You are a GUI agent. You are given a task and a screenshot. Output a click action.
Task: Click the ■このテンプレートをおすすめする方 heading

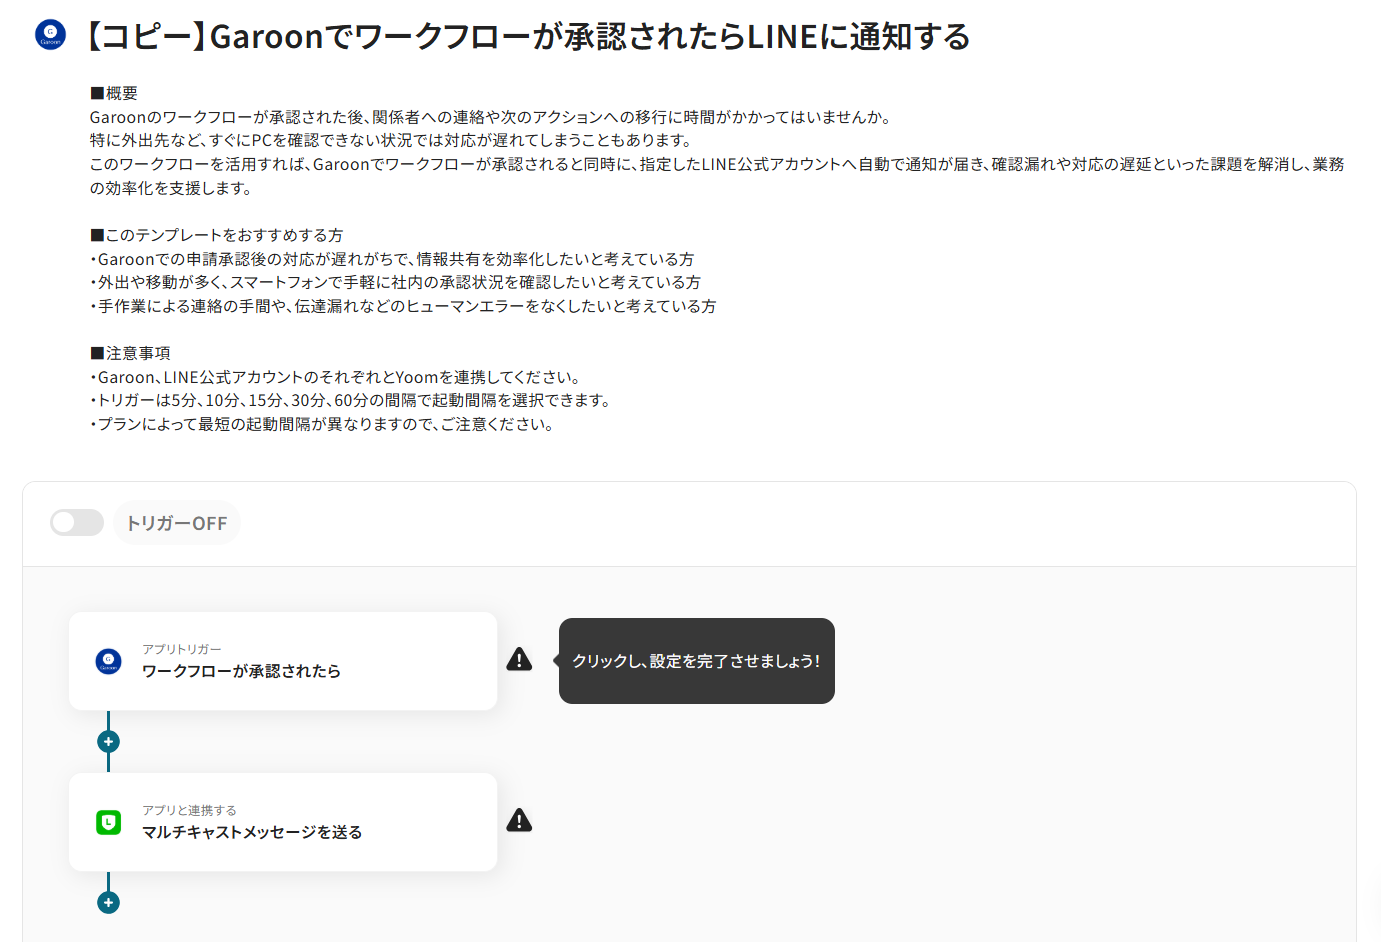216,235
